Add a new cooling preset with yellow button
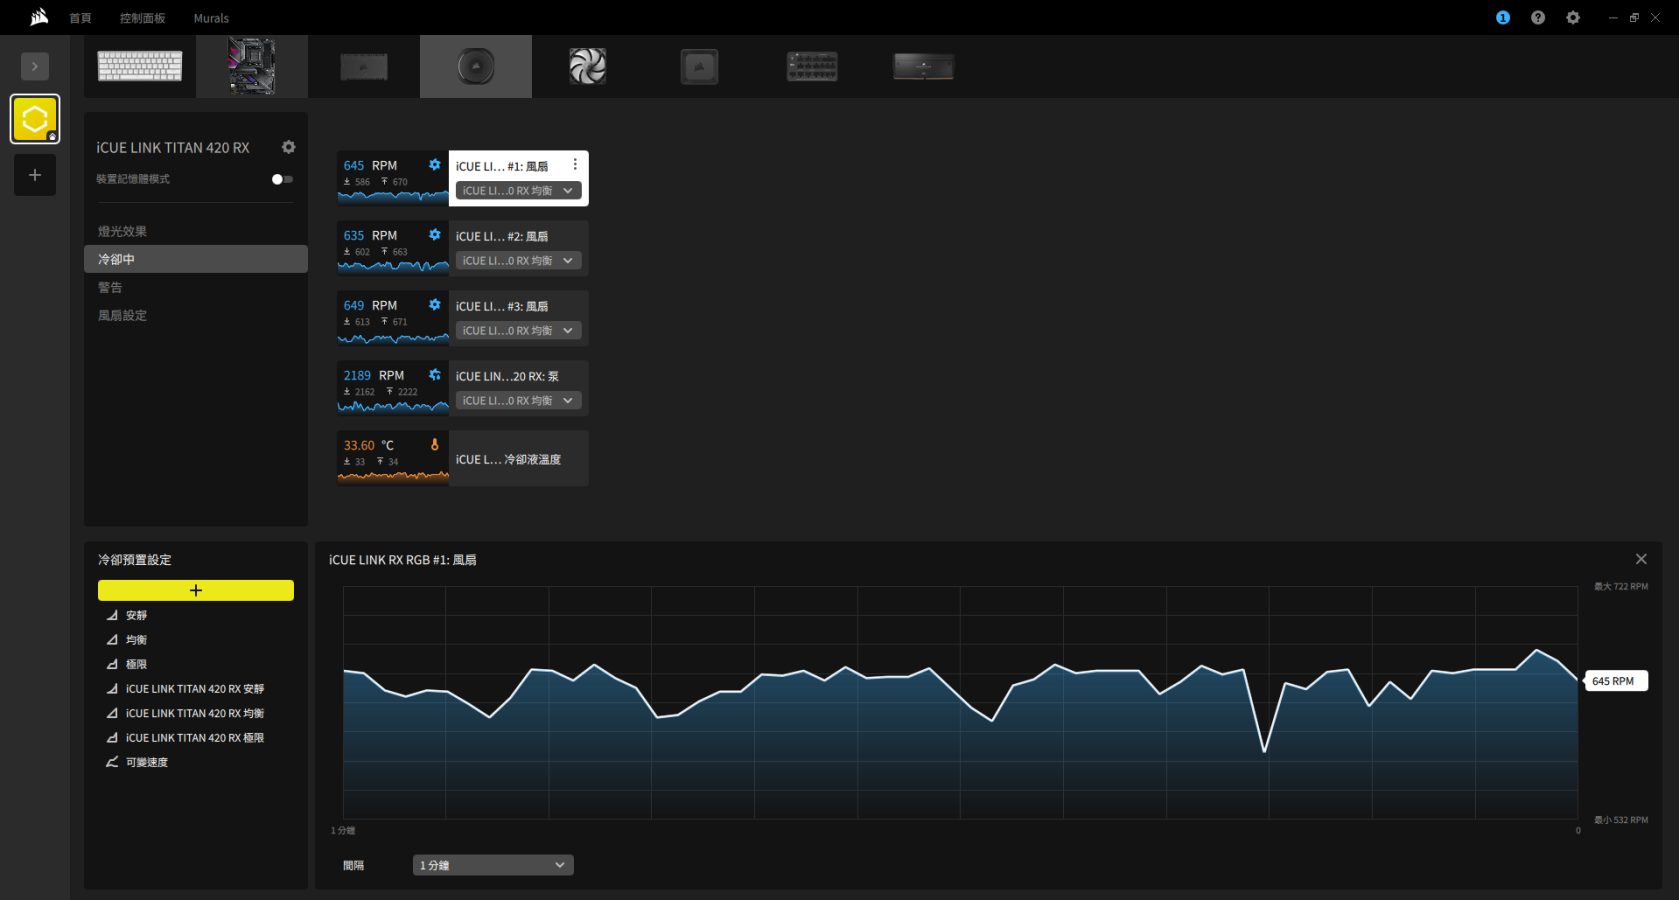Image resolution: width=1679 pixels, height=900 pixels. coord(196,590)
